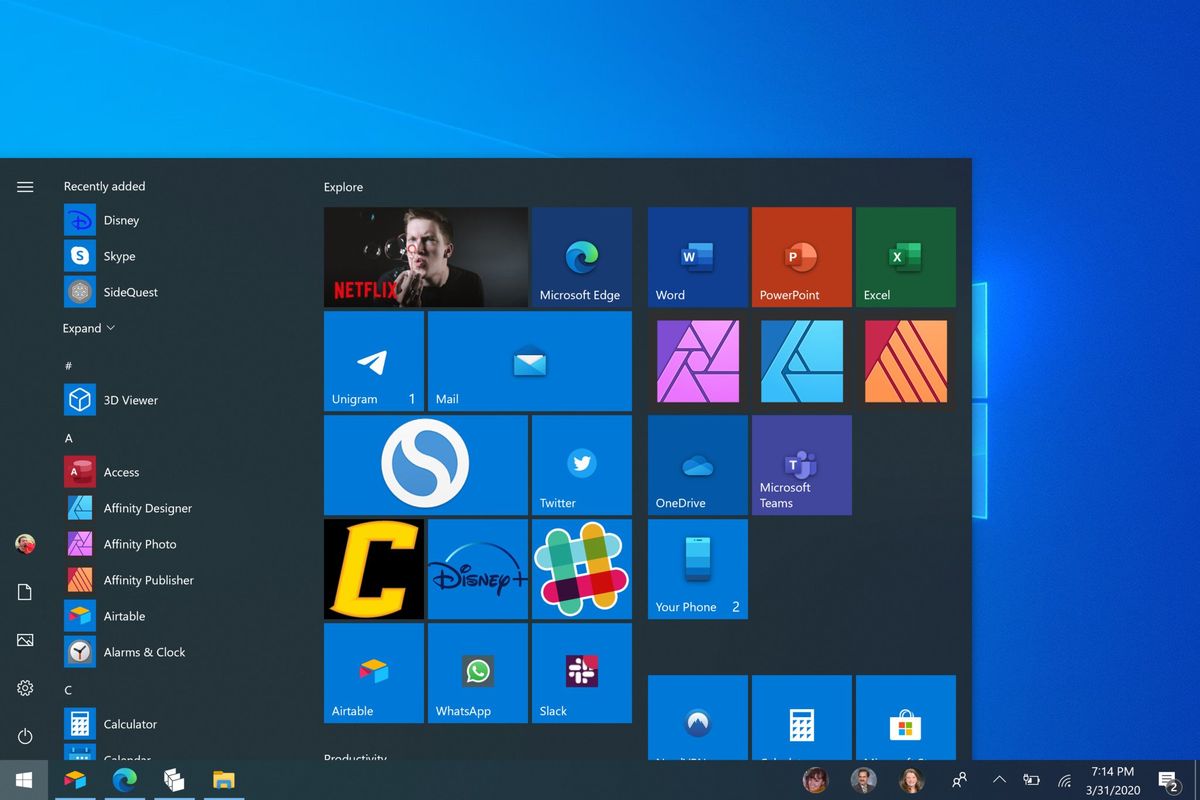Launch the PowerPoint tile
Viewport: 1200px width, 800px height.
801,256
